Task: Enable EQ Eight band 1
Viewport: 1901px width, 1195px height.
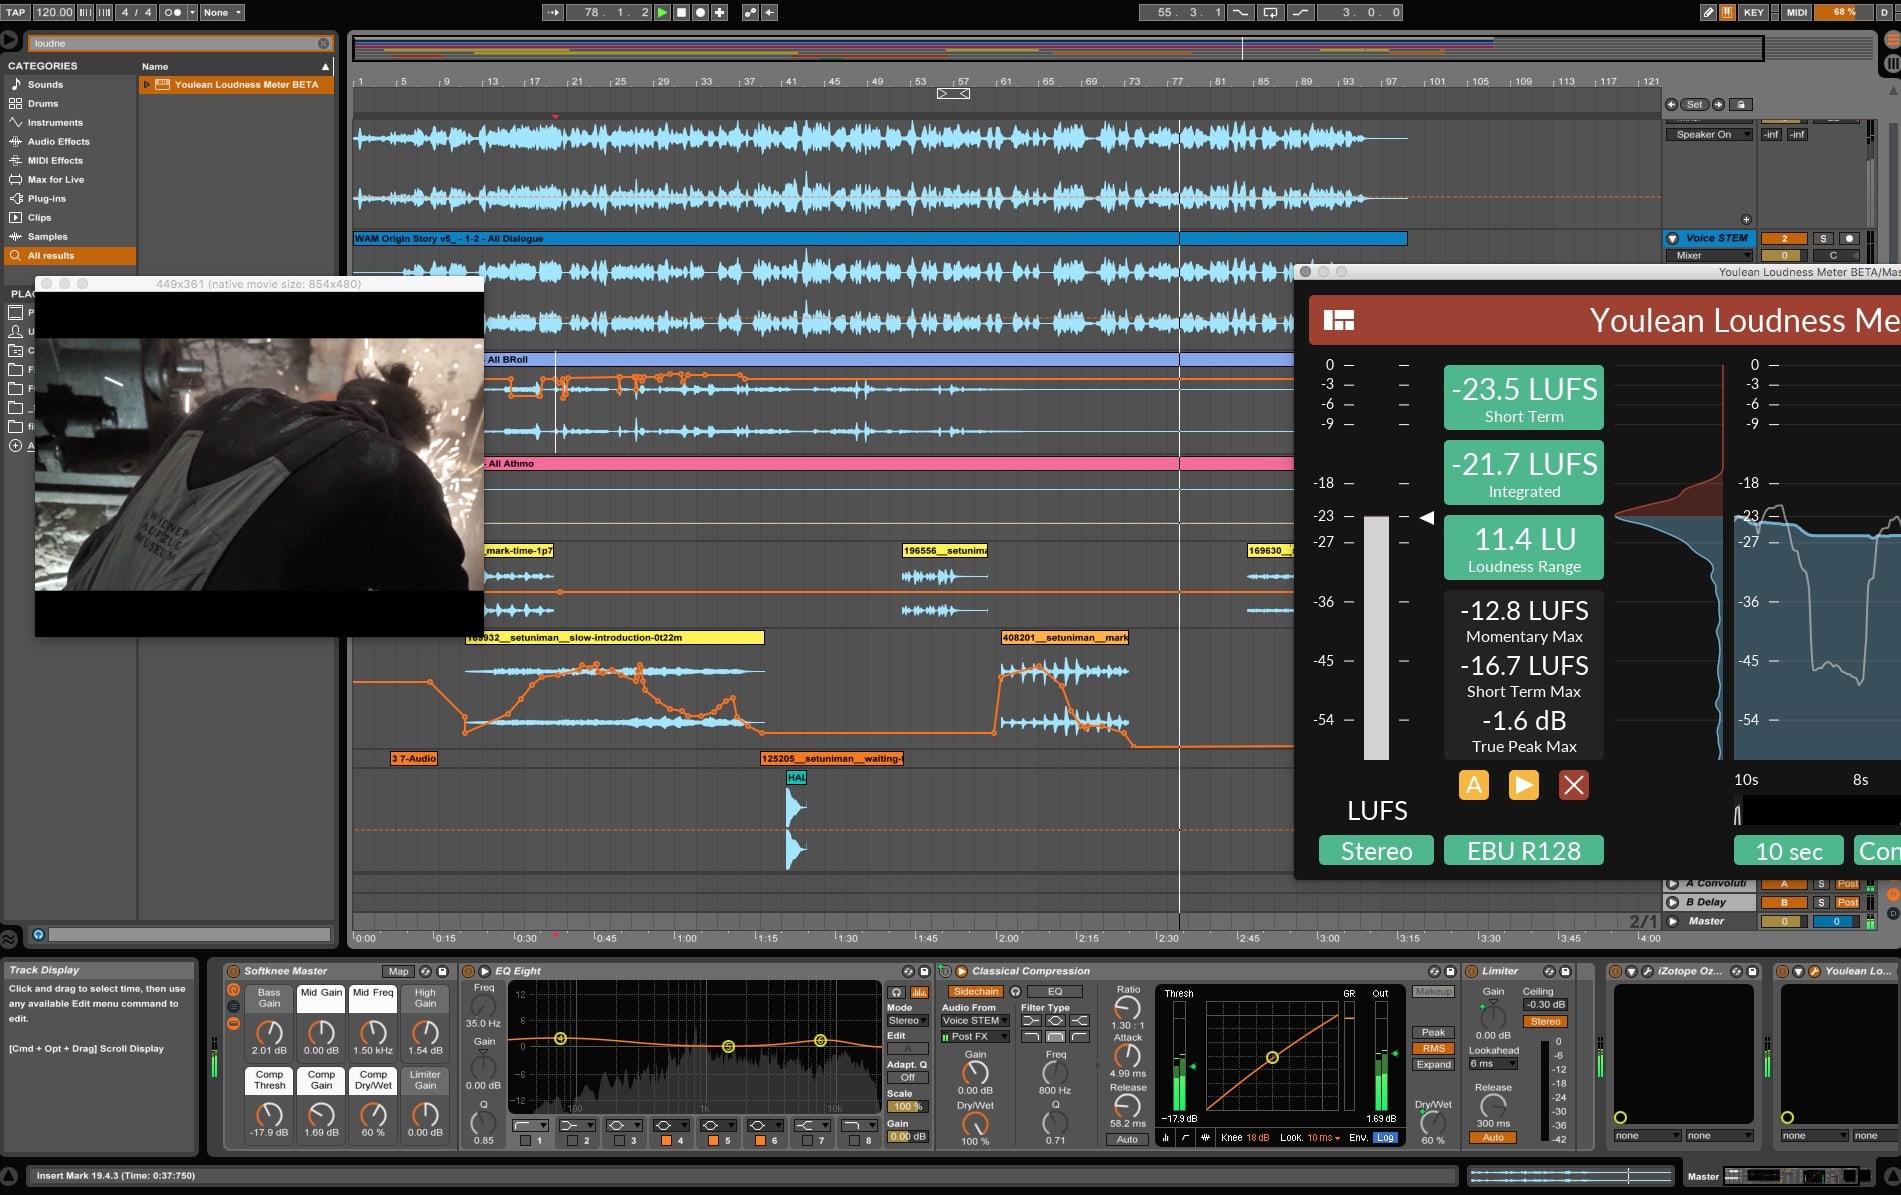Action: pyautogui.click(x=525, y=1140)
